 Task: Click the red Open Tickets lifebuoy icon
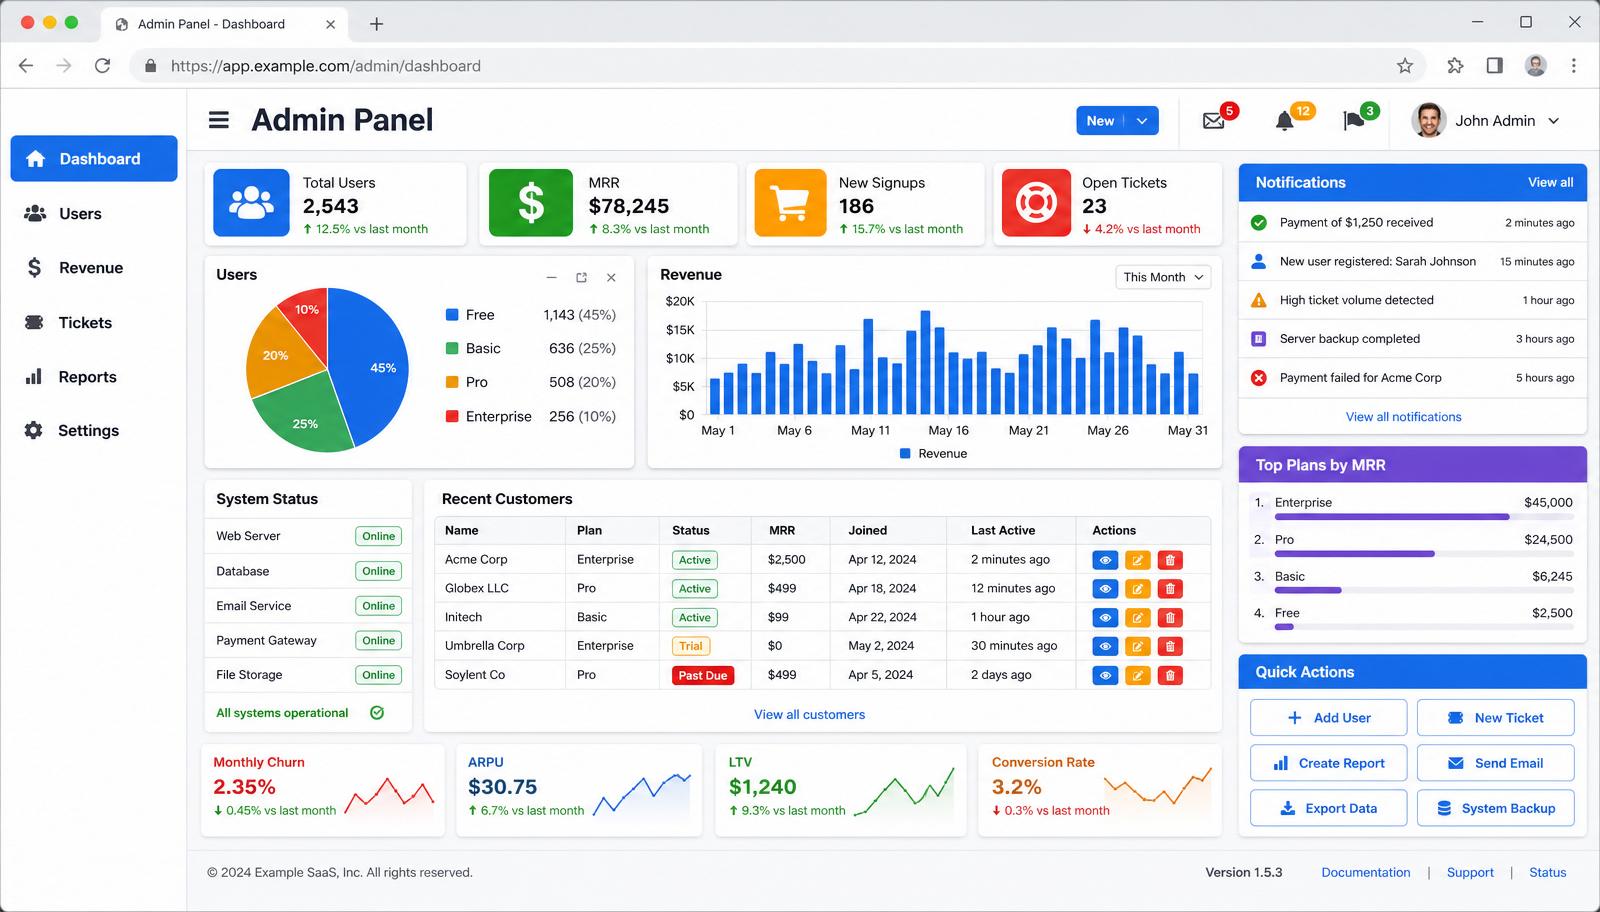(x=1036, y=203)
